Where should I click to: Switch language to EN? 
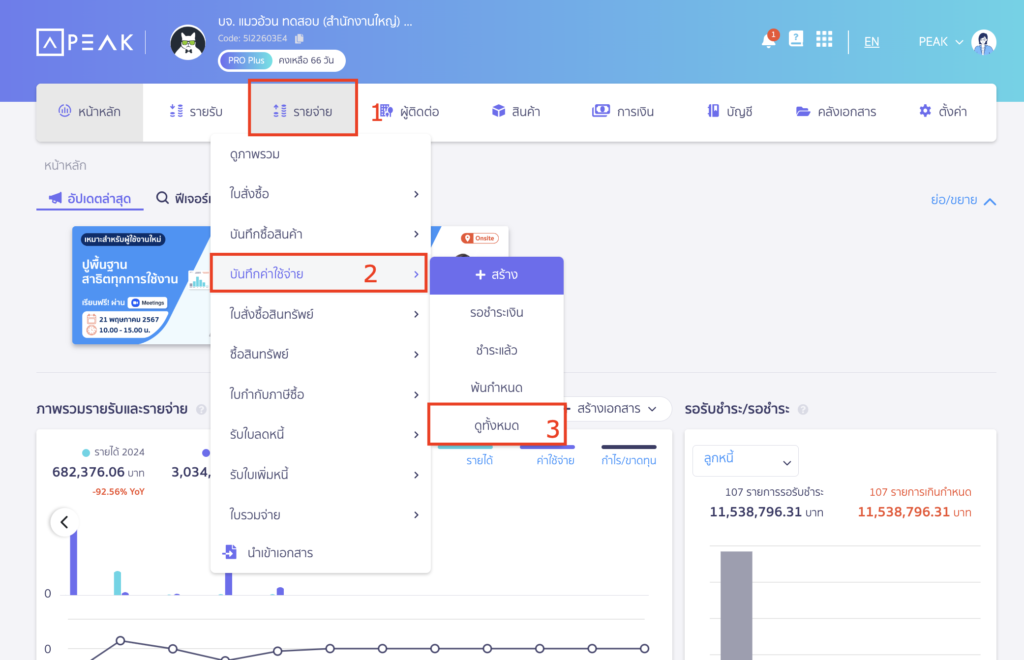[871, 42]
